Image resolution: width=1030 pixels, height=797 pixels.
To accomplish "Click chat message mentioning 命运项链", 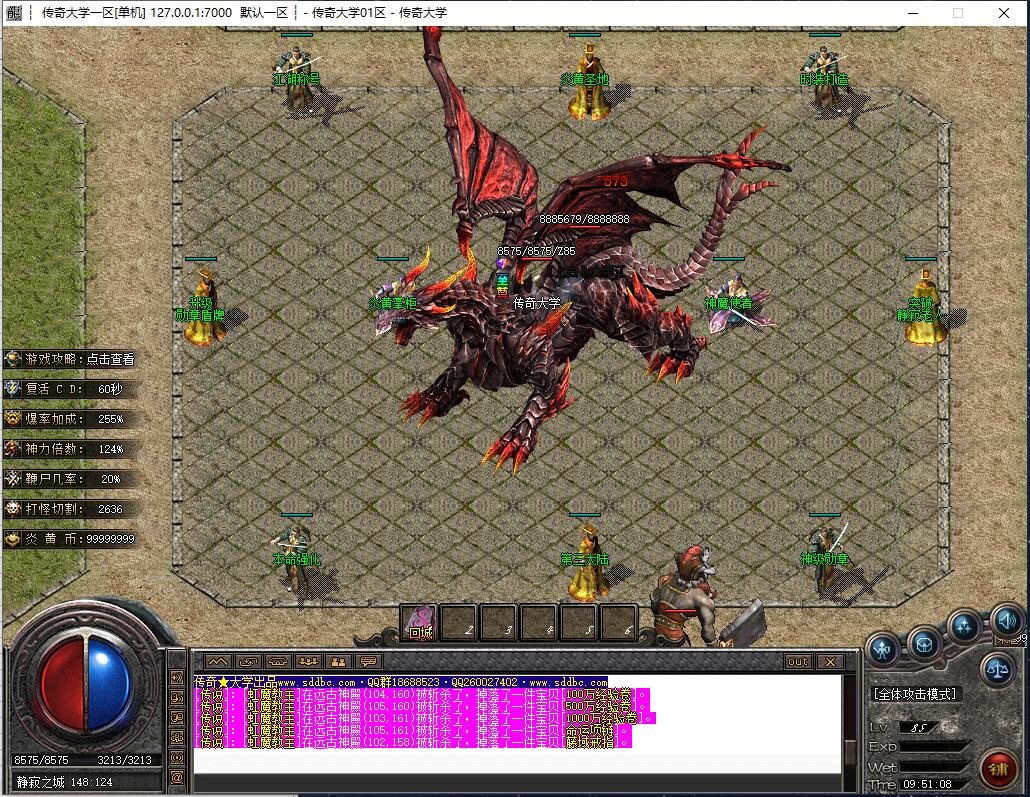I will coord(413,730).
